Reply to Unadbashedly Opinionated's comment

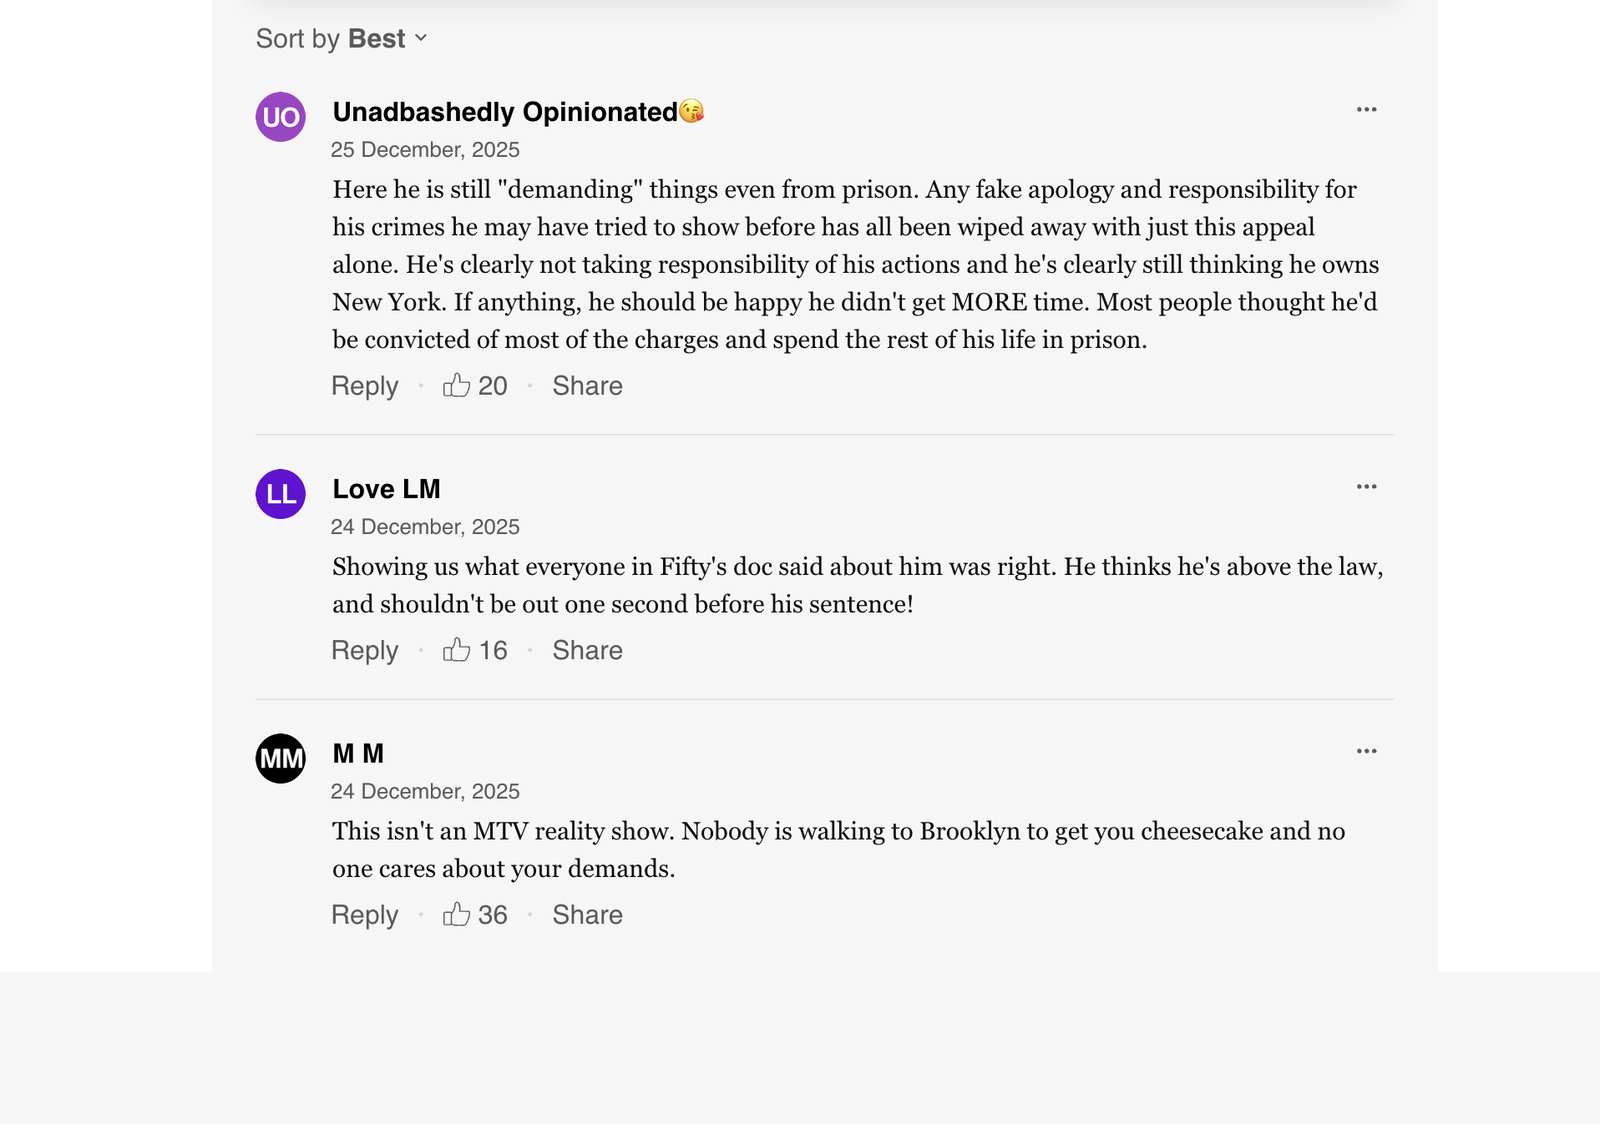point(364,386)
